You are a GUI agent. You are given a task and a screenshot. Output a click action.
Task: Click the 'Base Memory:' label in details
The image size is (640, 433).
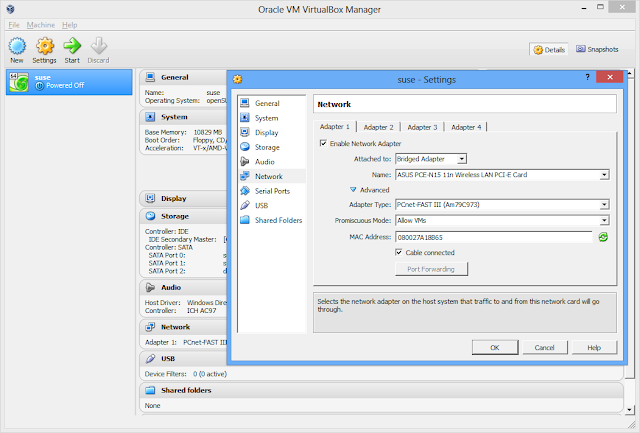pyautogui.click(x=165, y=132)
